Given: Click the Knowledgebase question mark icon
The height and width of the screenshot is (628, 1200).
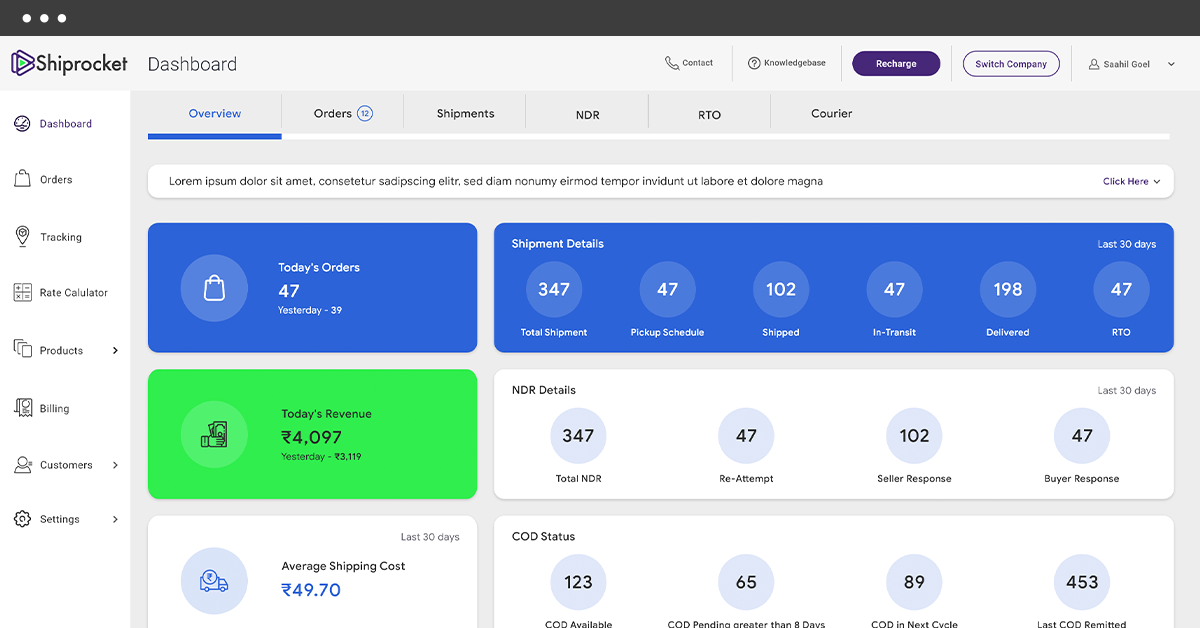Looking at the screenshot, I should point(754,64).
